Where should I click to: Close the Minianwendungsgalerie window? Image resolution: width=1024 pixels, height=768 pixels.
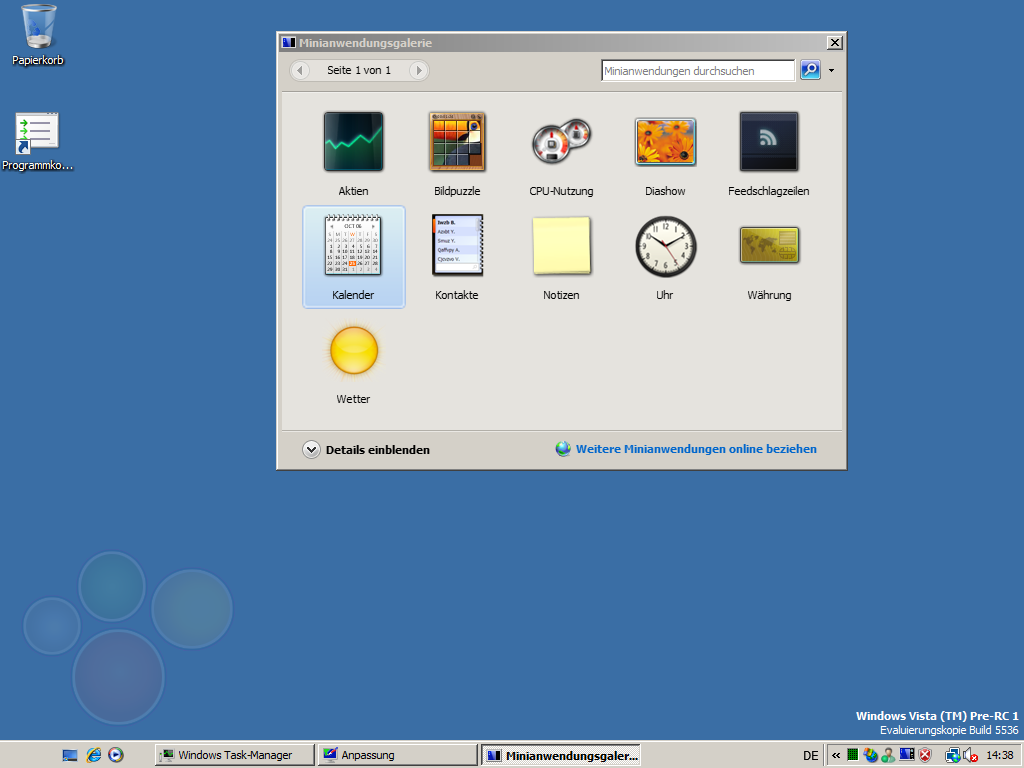pyautogui.click(x=835, y=42)
